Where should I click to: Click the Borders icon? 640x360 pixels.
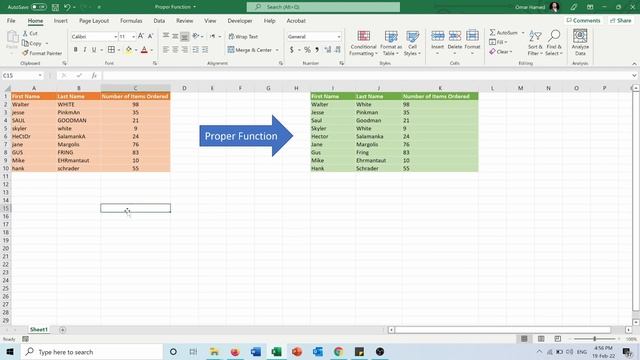pyautogui.click(x=111, y=50)
